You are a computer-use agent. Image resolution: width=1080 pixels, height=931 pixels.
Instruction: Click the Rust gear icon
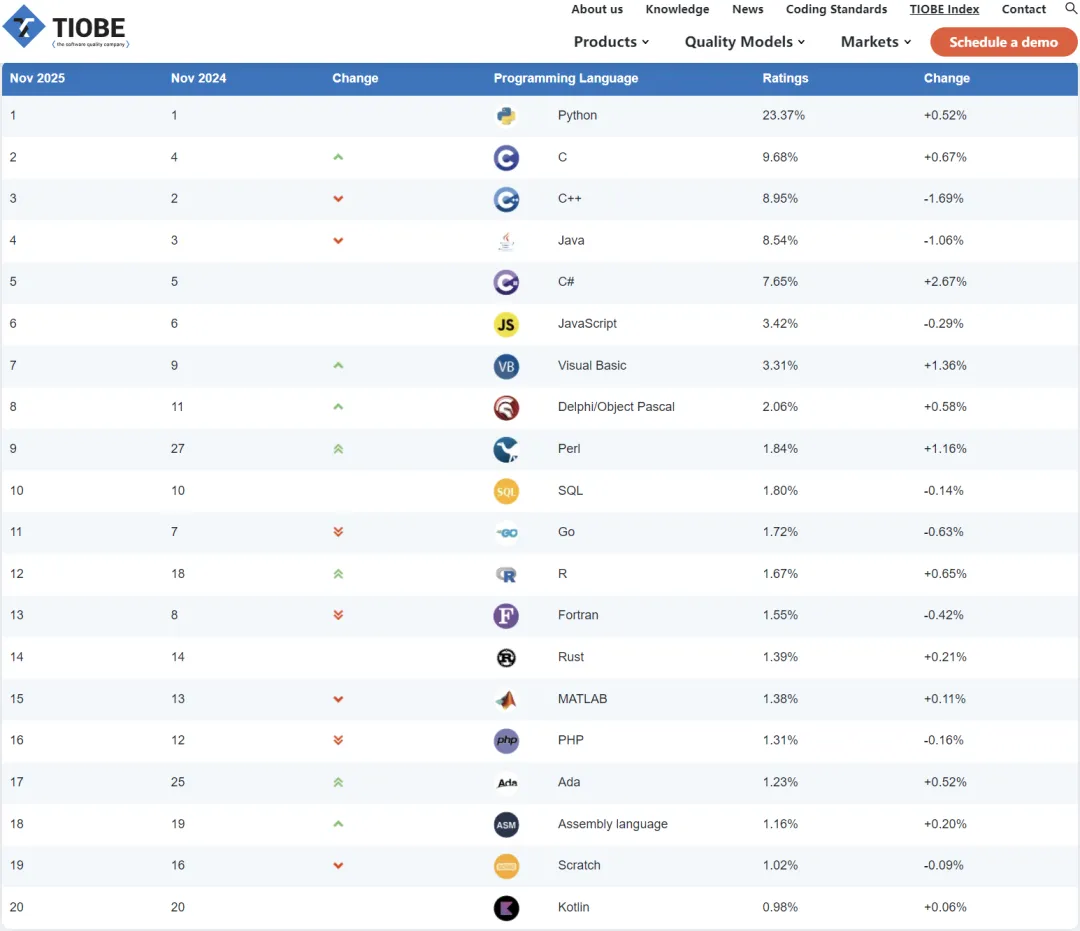(506, 658)
